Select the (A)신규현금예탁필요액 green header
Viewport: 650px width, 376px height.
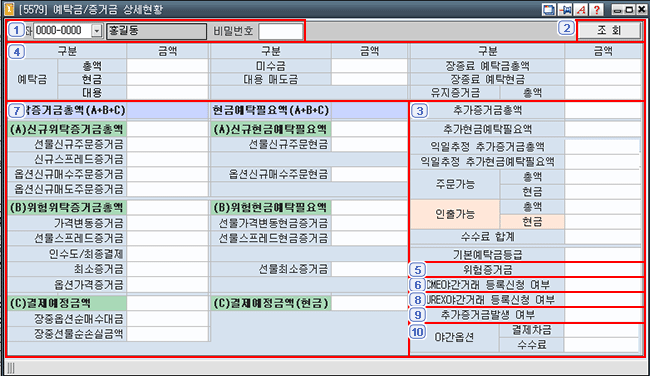pyautogui.click(x=271, y=129)
